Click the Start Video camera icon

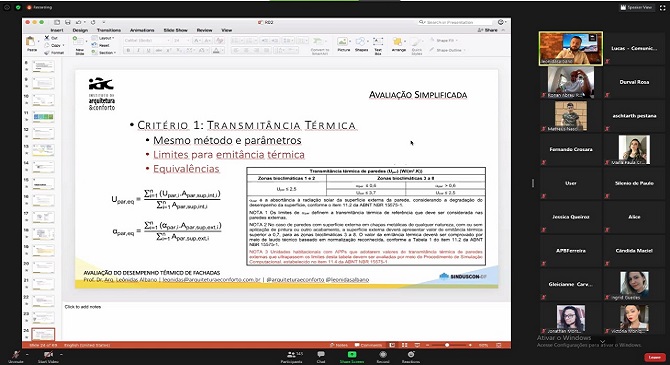pos(48,354)
